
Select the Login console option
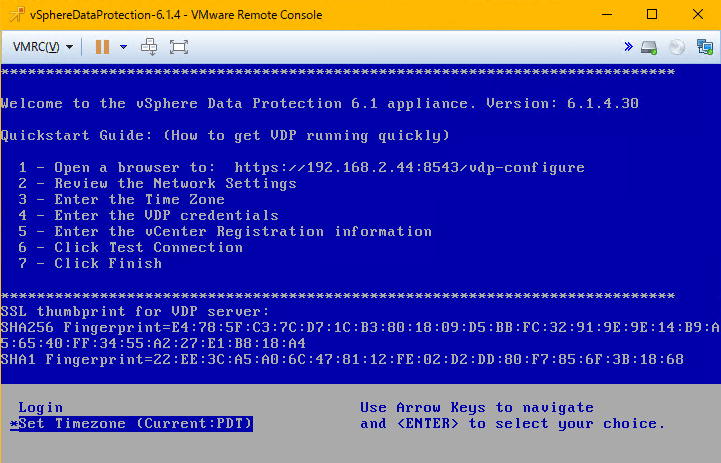(40, 407)
